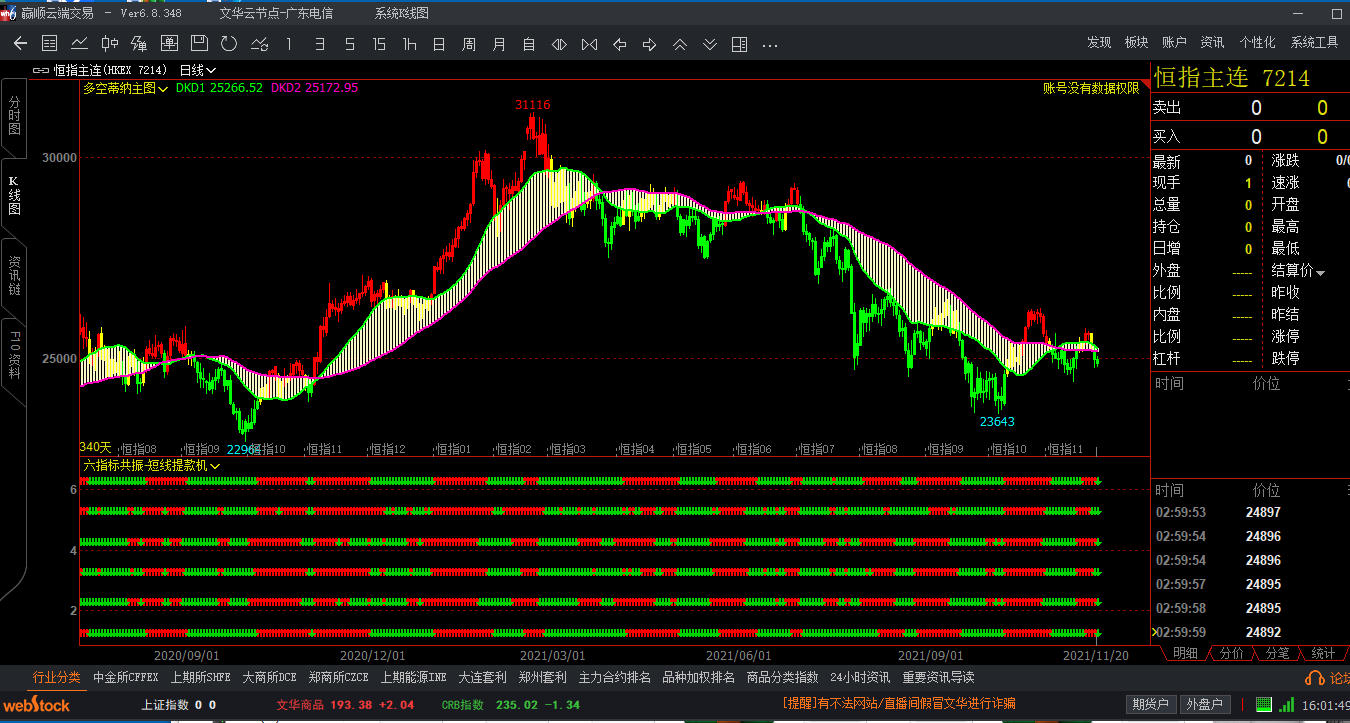Switch to the 分价 tab

1232,653
